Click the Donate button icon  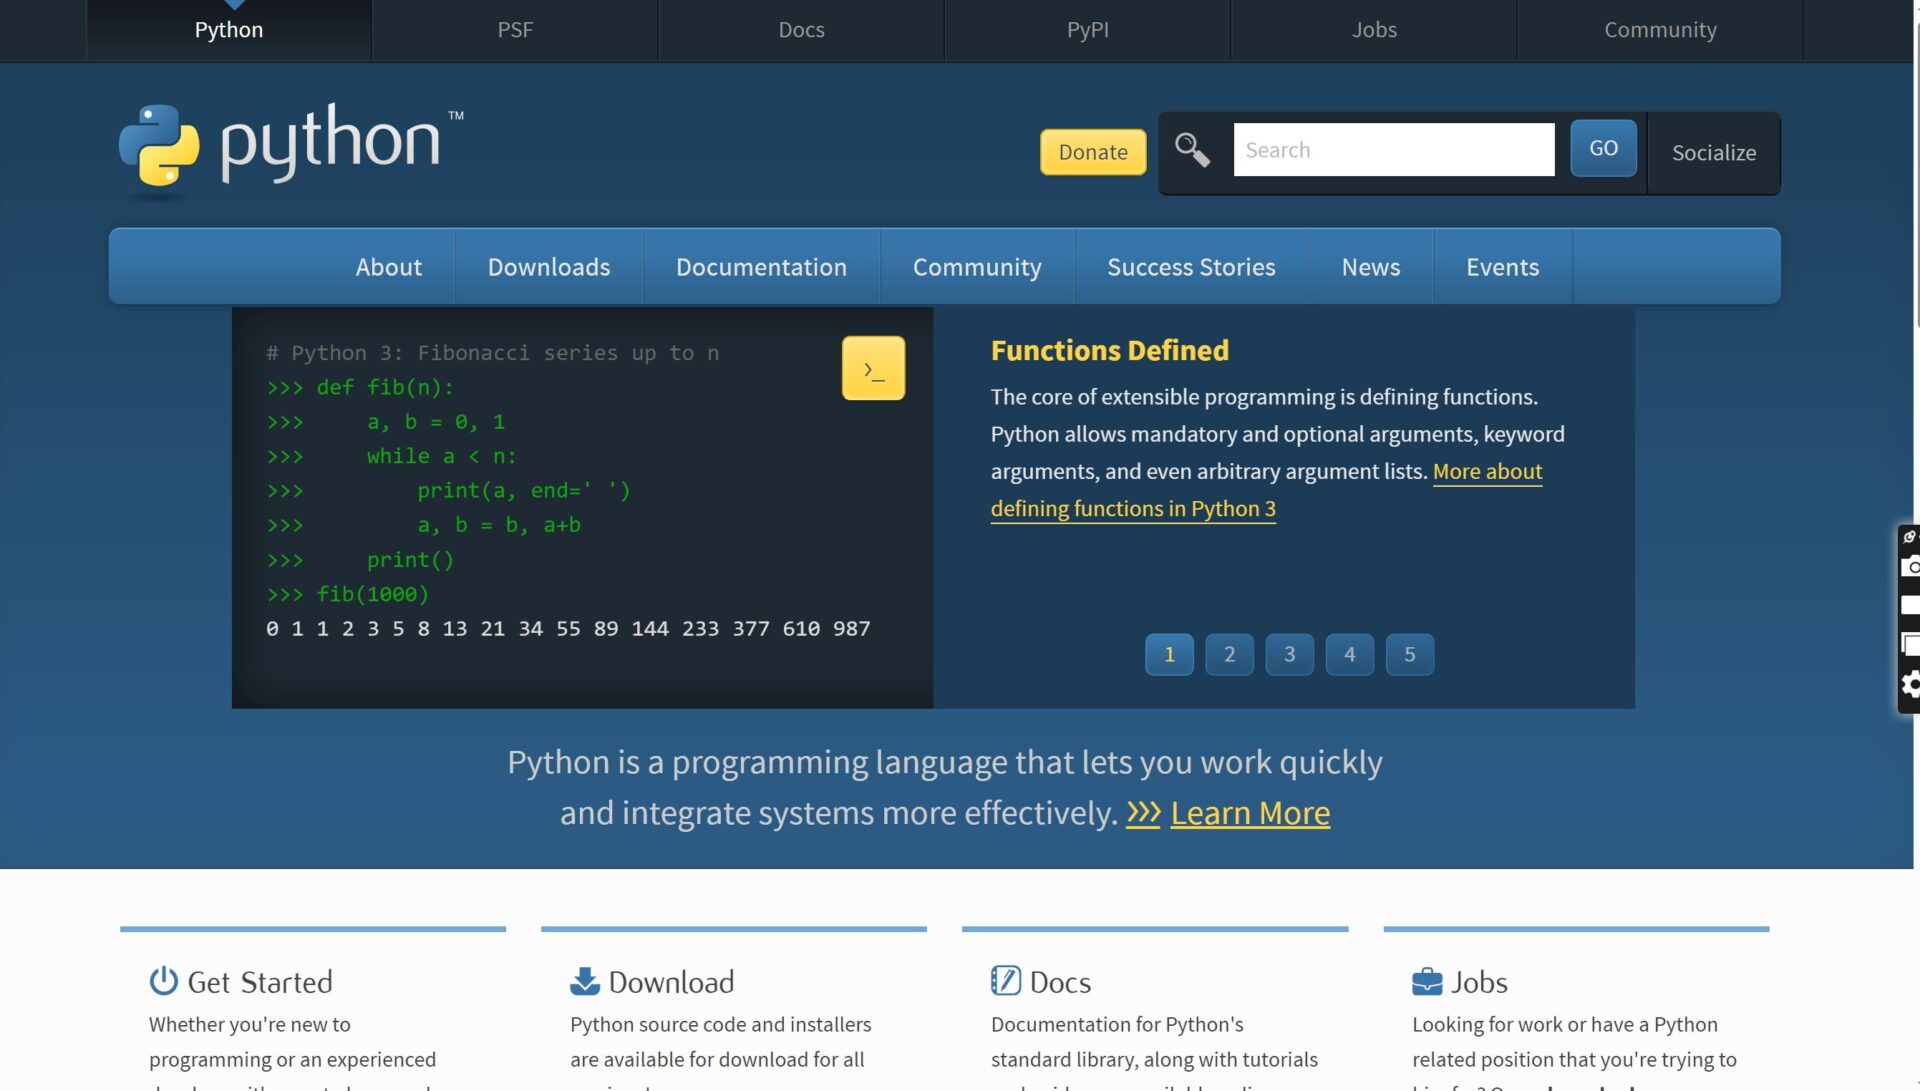[1093, 152]
